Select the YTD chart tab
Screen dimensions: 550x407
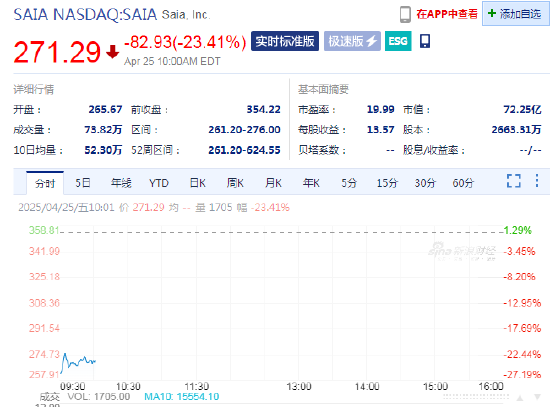click(159, 183)
